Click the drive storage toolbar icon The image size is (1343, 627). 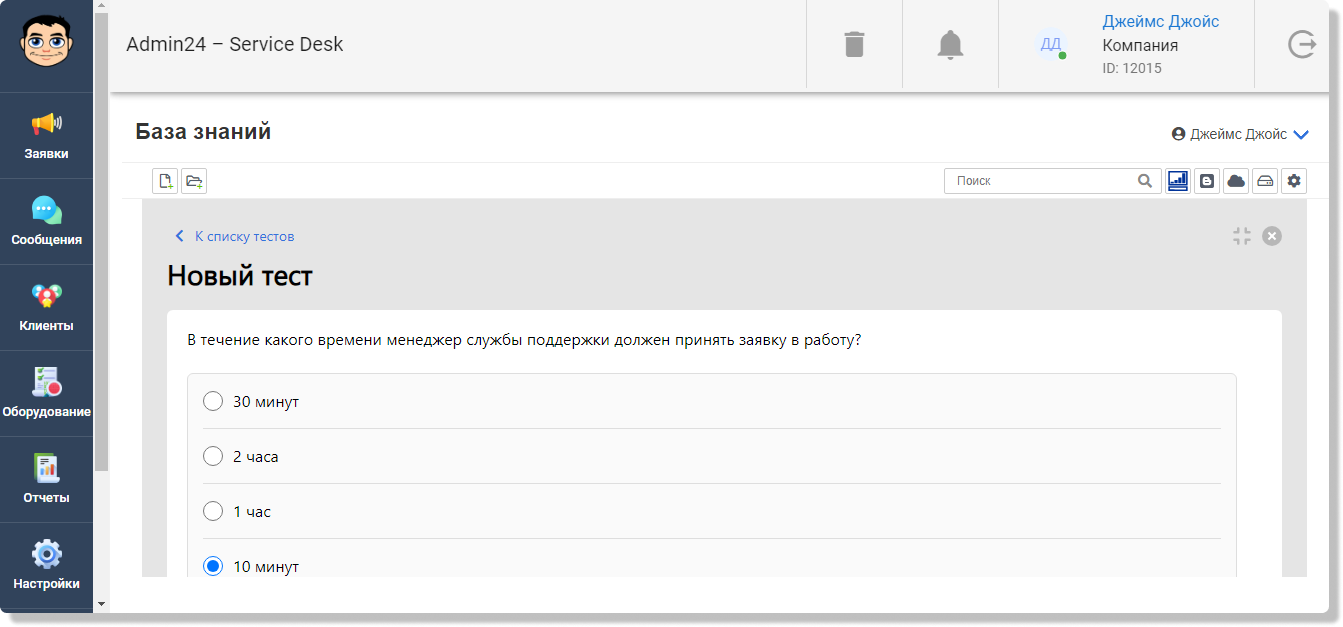[x=1265, y=181]
